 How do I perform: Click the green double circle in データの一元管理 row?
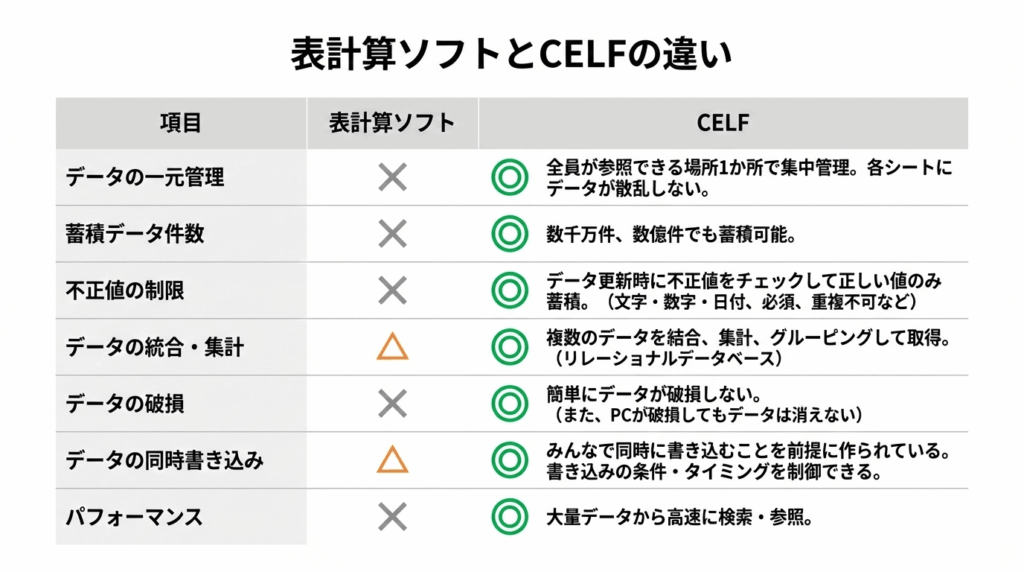(509, 178)
